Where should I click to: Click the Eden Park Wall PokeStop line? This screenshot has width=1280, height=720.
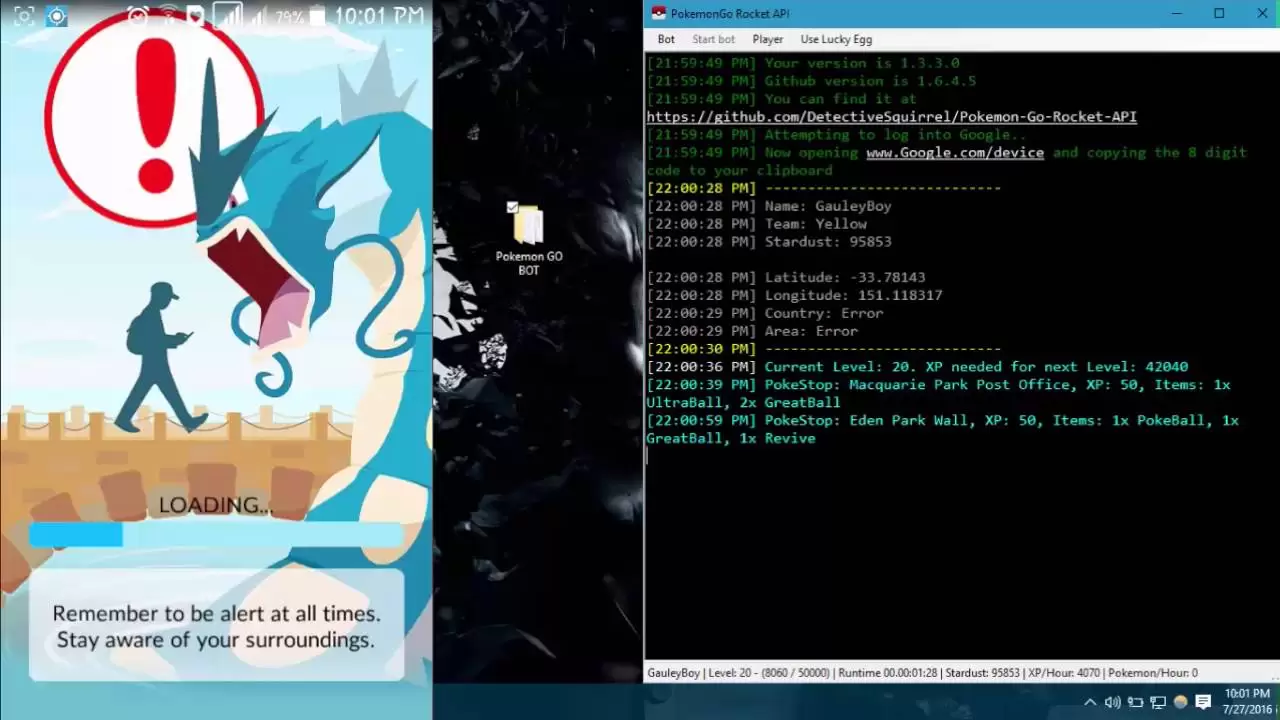(942, 430)
